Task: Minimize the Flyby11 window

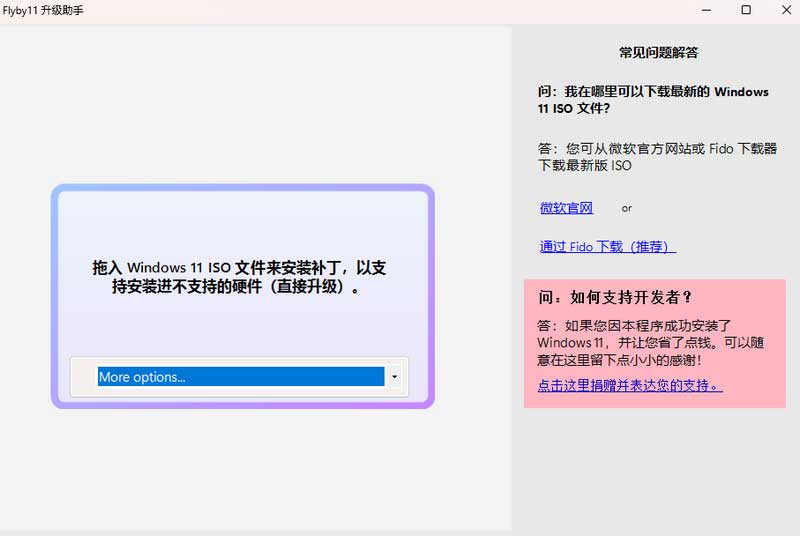Action: point(706,10)
